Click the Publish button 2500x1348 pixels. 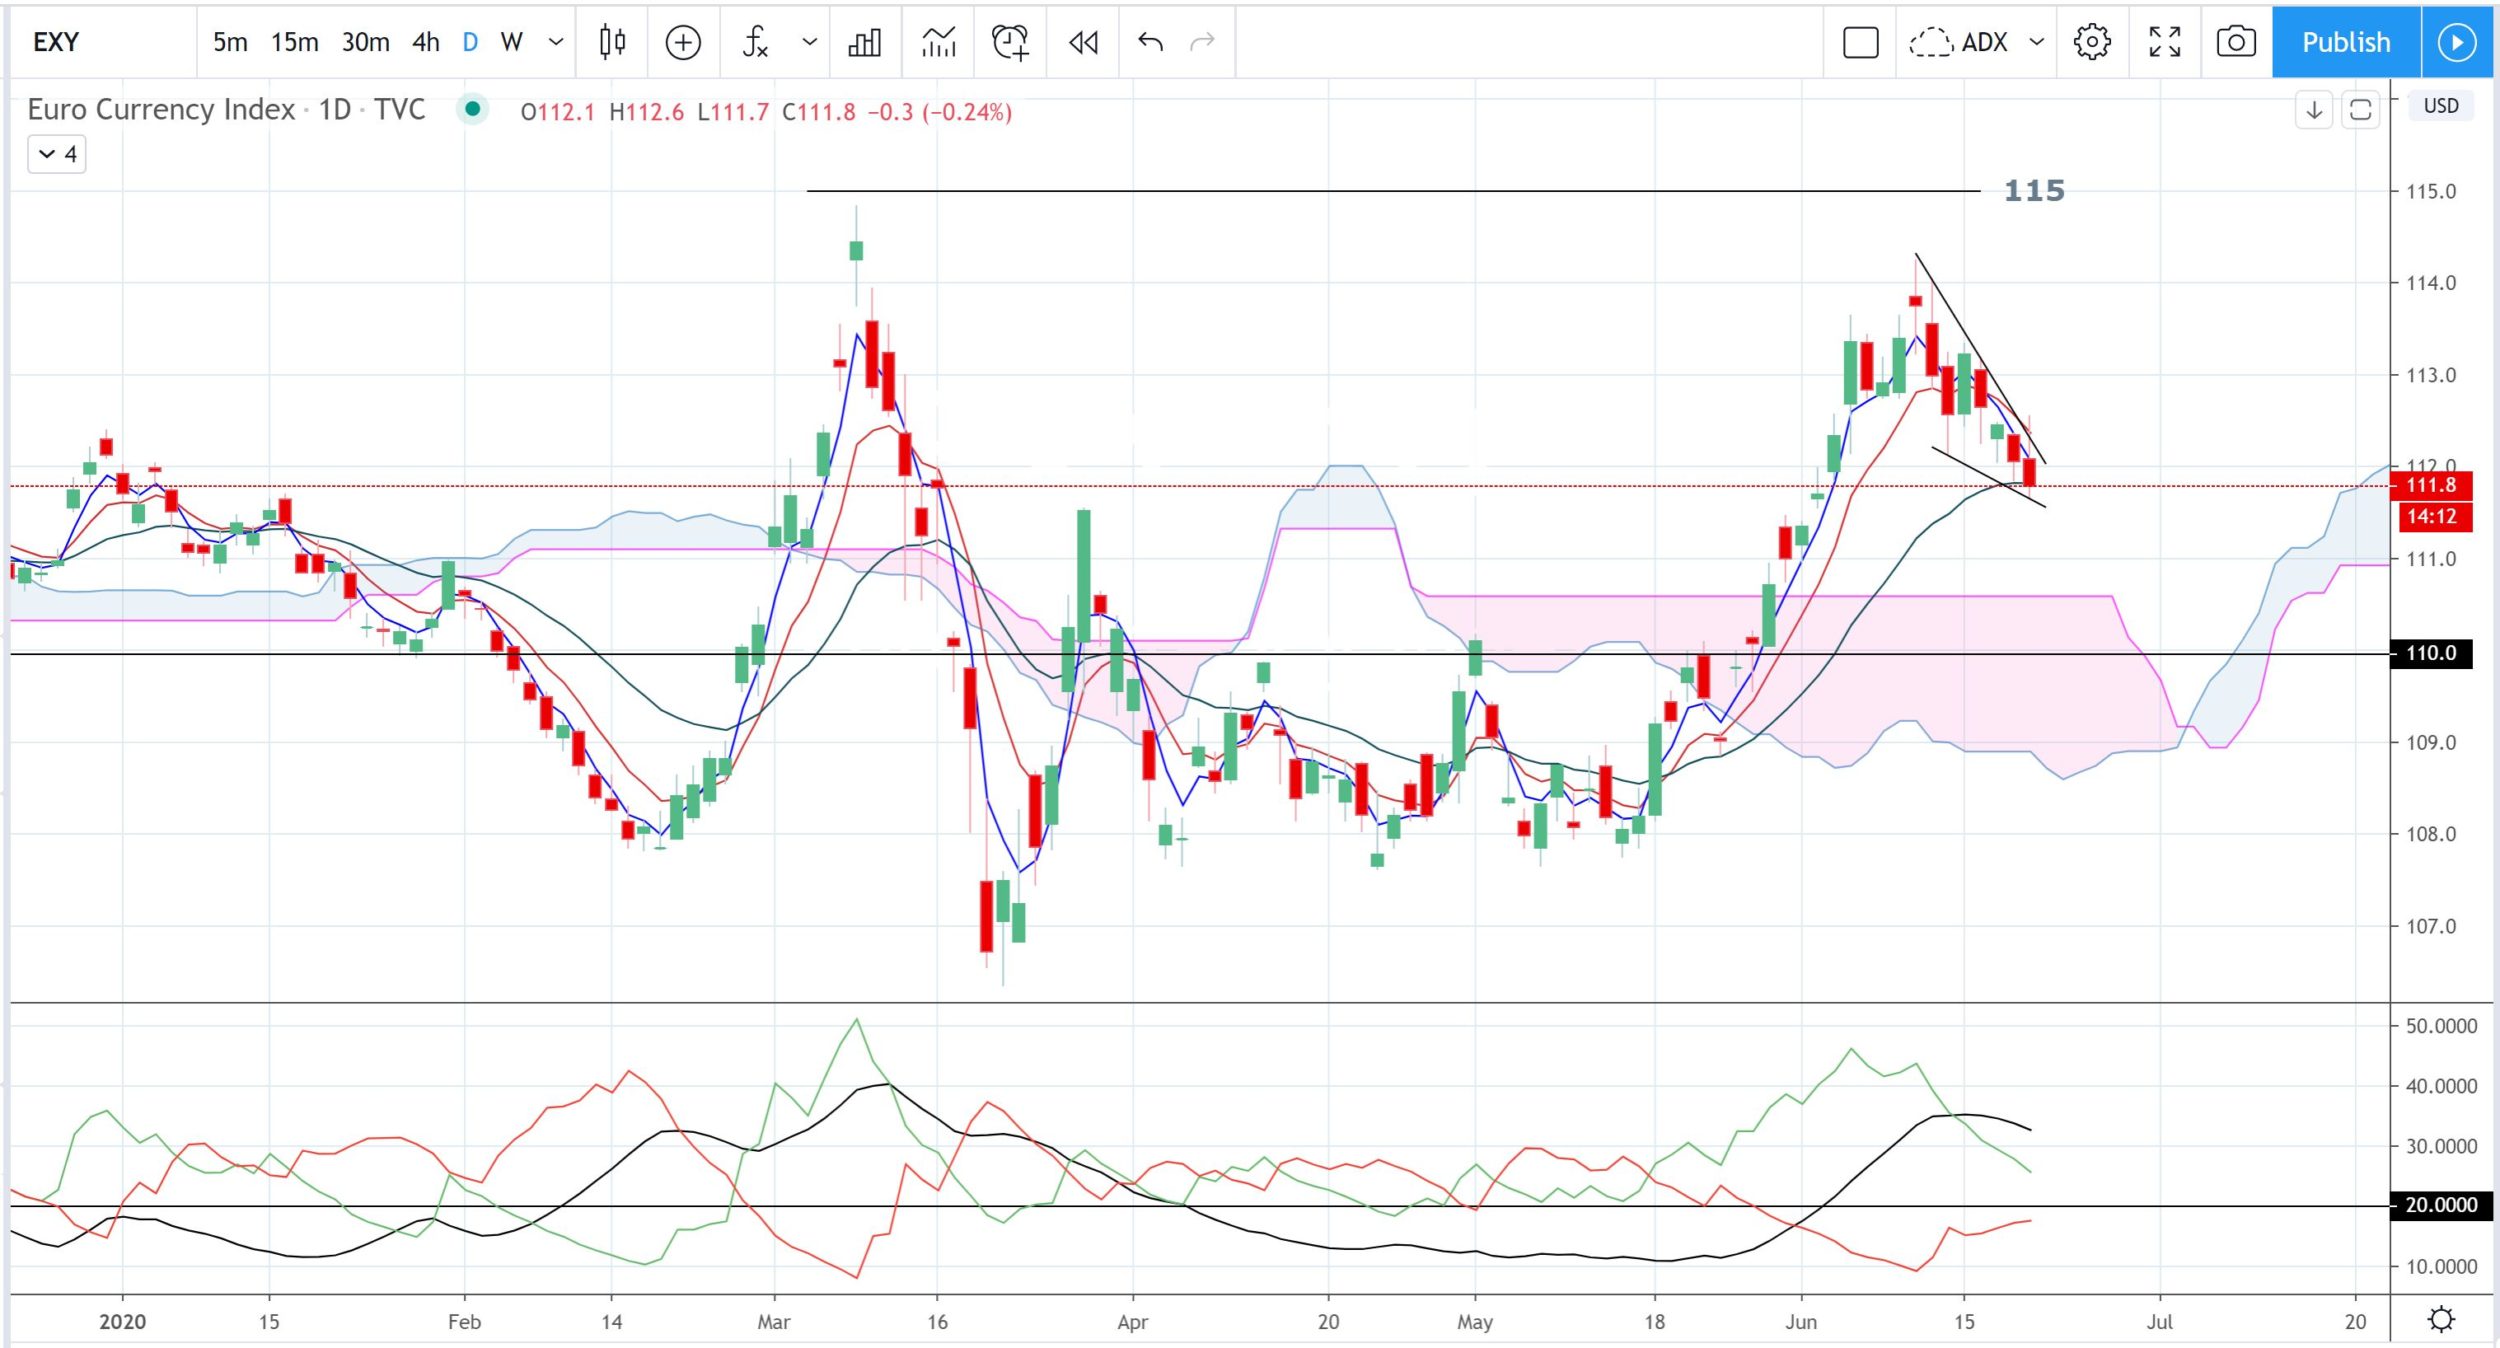pyautogui.click(x=2346, y=42)
